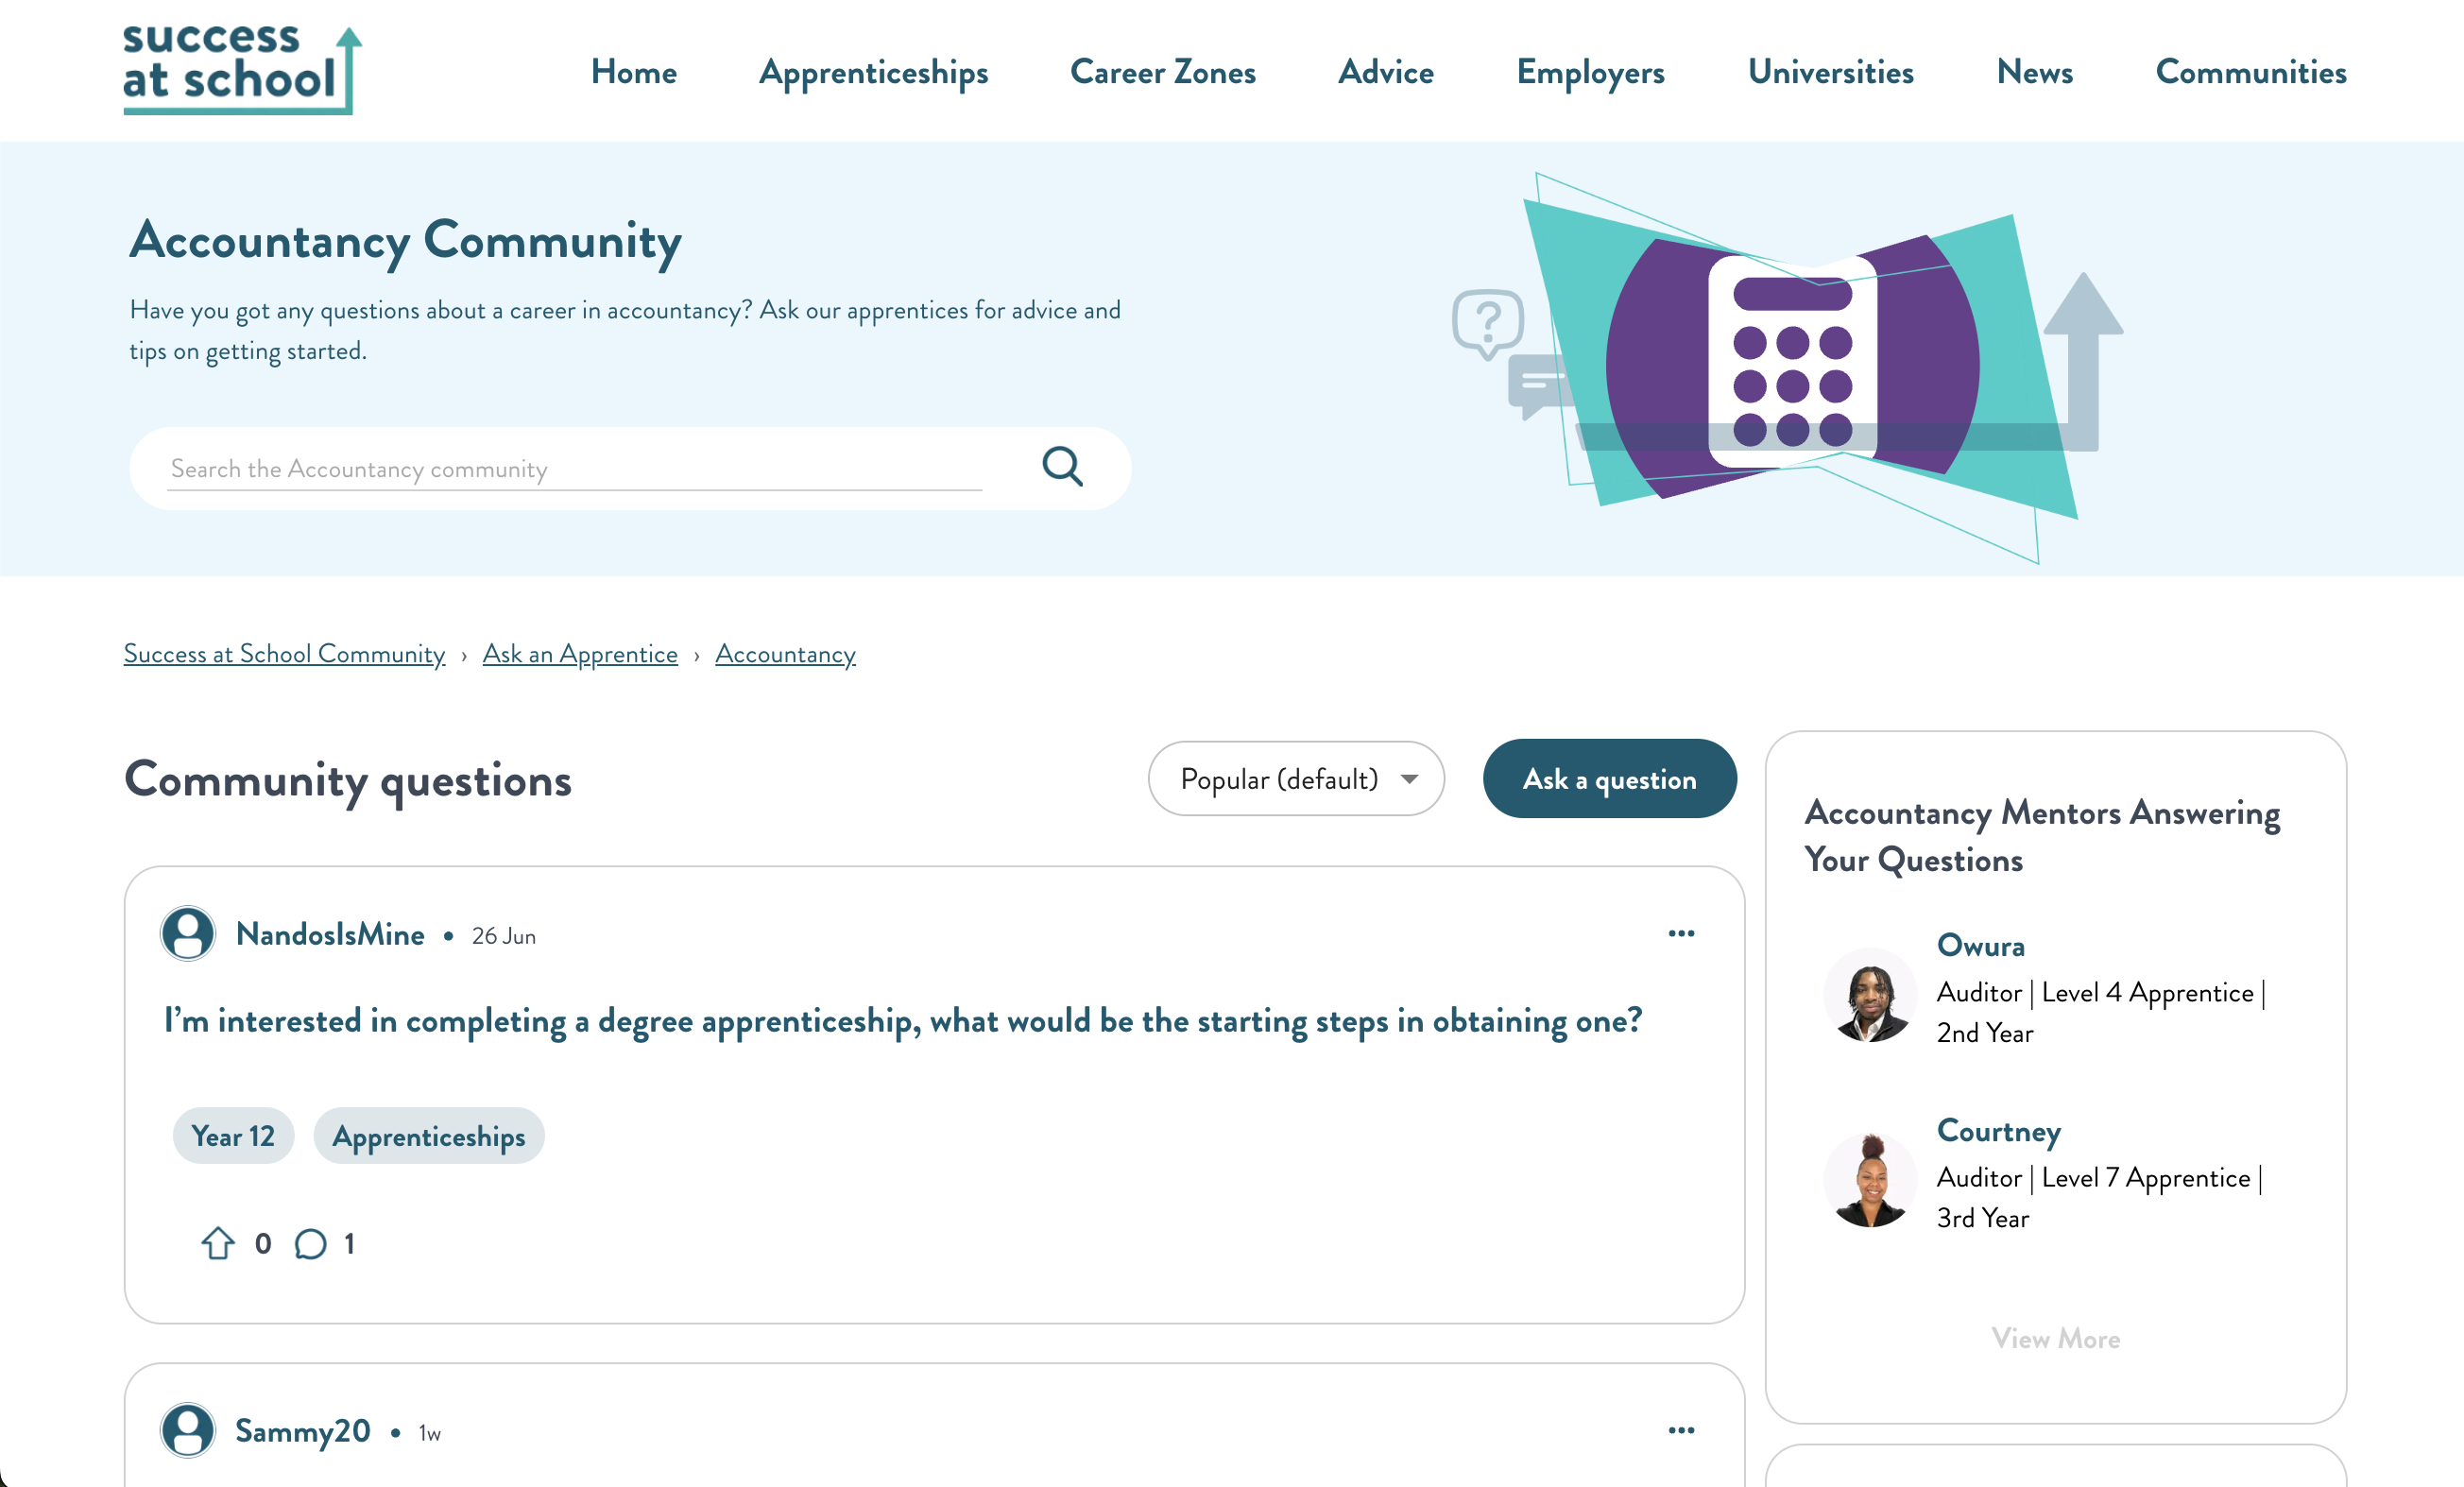Click Ask an Apprentice breadcrumb link

point(580,654)
